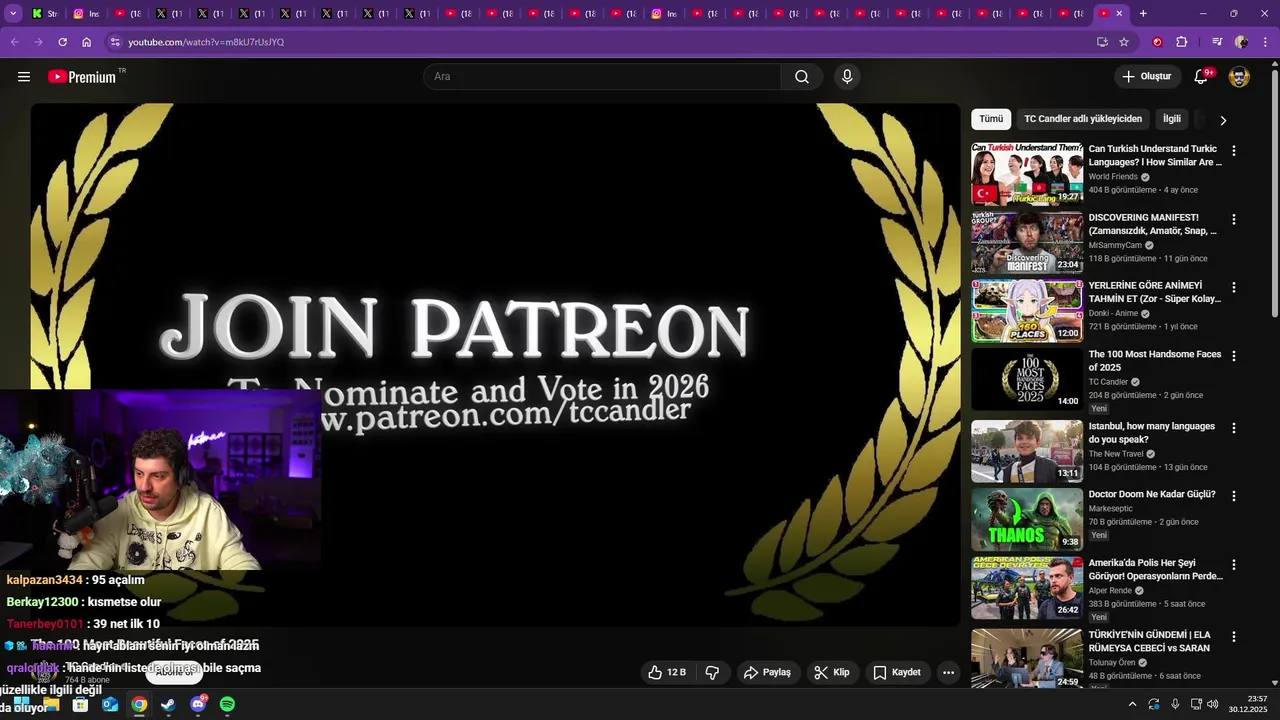Screen dimensions: 1280x720
Task: Subscribe using the Abone ol button
Action: (174, 672)
